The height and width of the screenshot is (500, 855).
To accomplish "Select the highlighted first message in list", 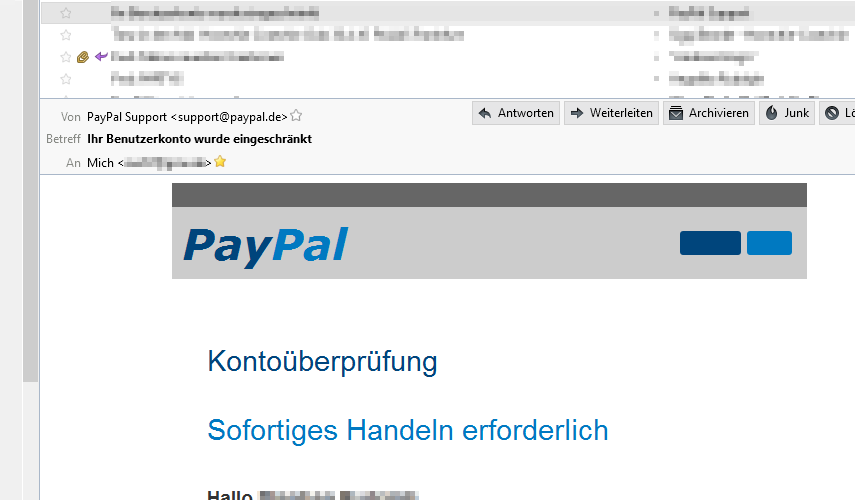I will point(448,13).
